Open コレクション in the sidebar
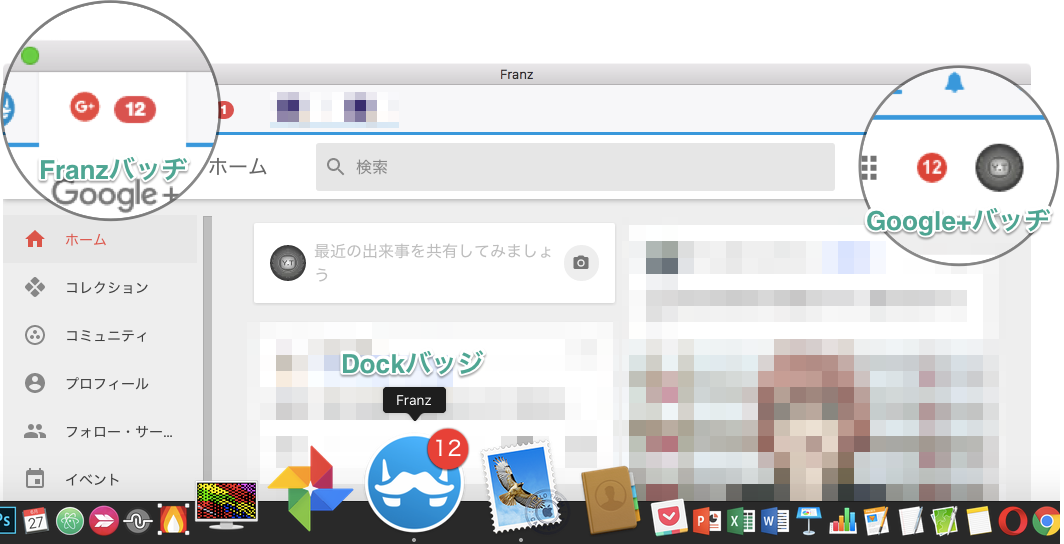 coord(100,288)
